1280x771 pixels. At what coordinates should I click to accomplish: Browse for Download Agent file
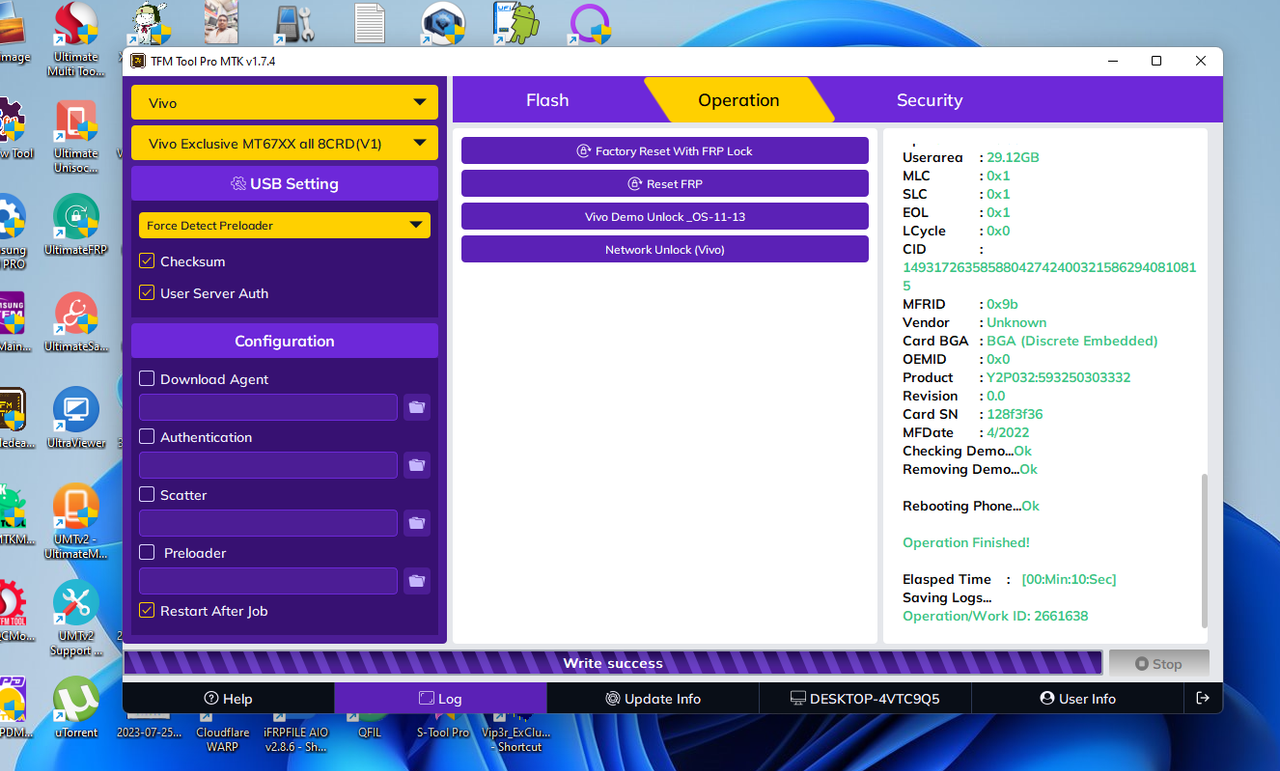click(x=417, y=407)
